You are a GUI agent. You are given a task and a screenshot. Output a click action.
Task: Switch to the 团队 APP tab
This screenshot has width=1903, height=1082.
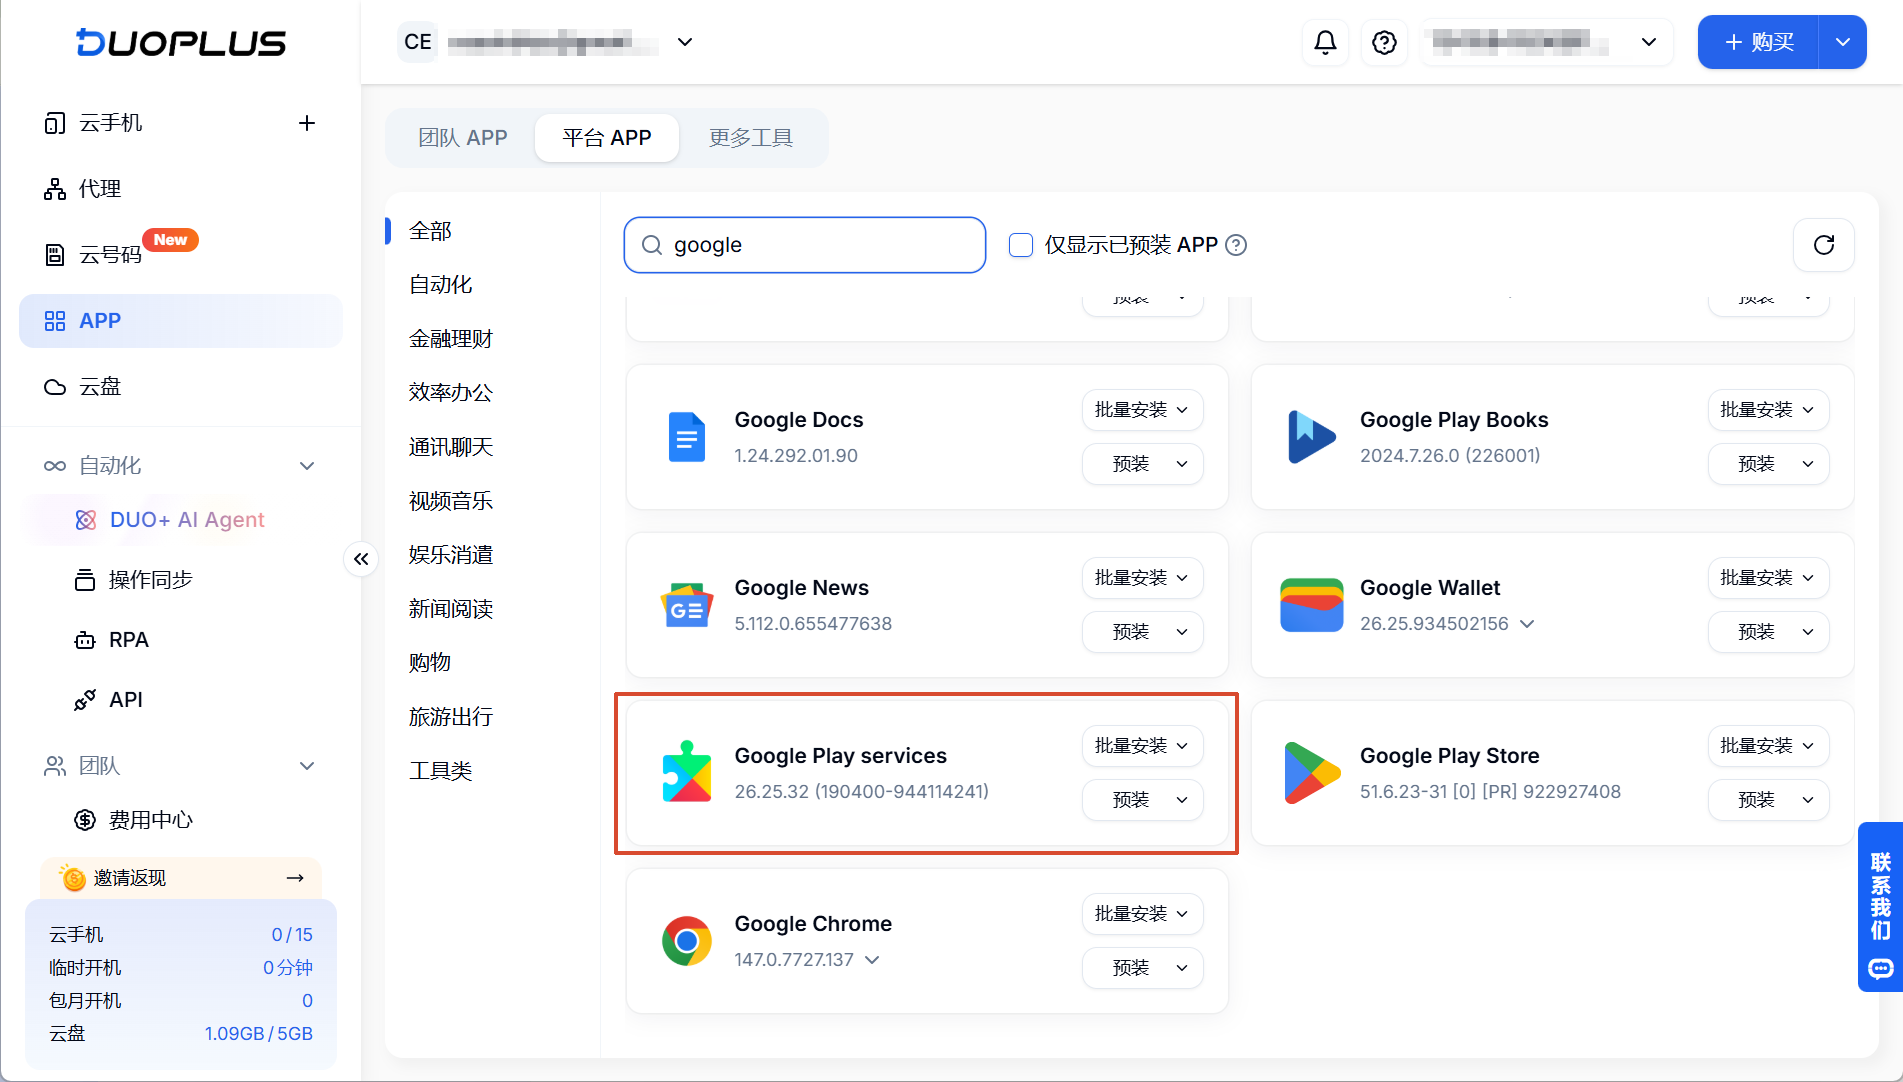(462, 138)
